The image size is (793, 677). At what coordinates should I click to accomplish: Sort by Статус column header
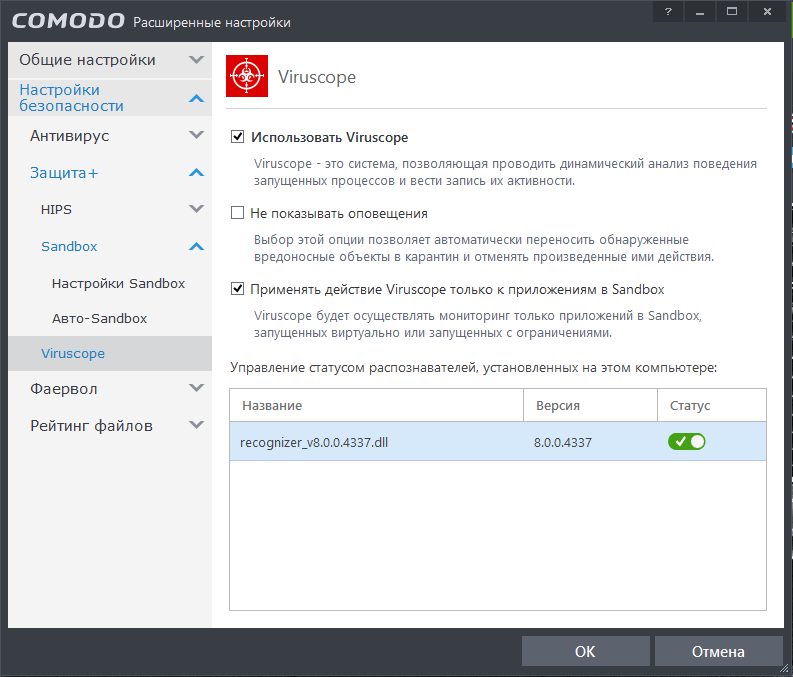[712, 405]
